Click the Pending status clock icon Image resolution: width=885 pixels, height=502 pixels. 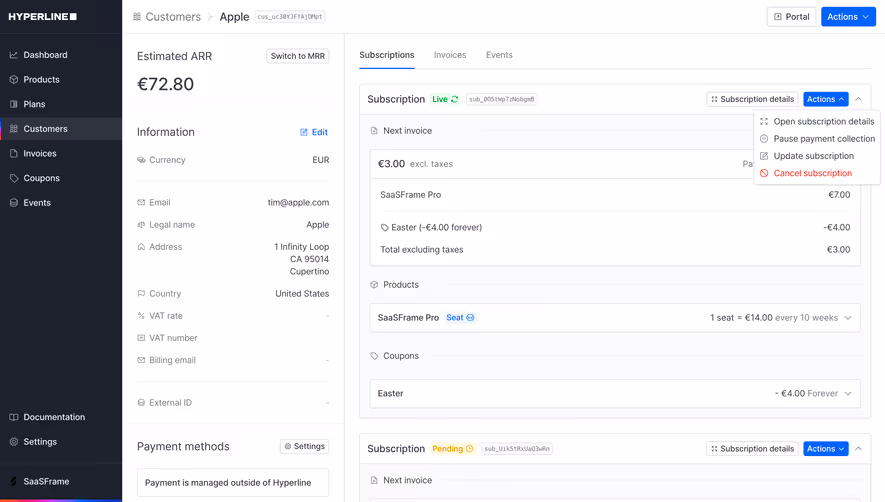coord(470,449)
